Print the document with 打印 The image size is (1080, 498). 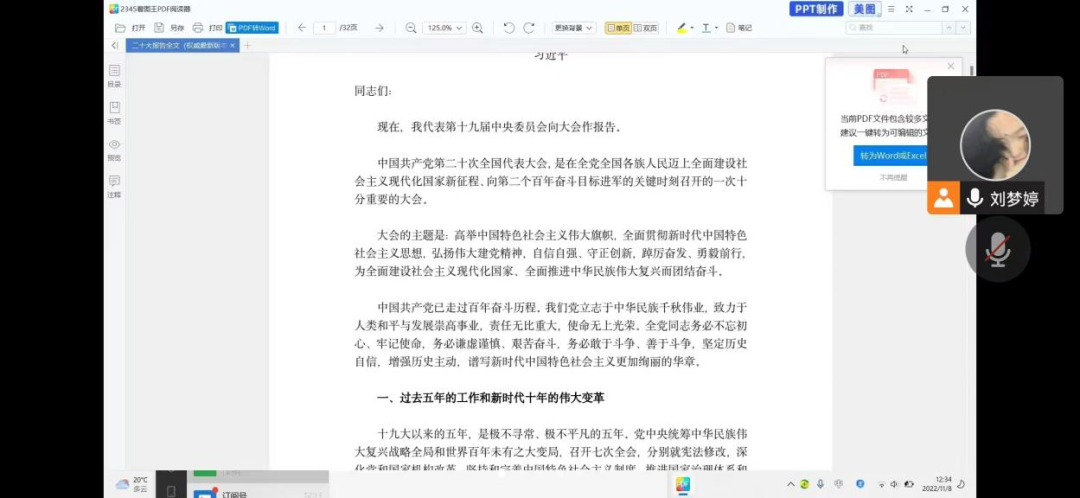207,28
